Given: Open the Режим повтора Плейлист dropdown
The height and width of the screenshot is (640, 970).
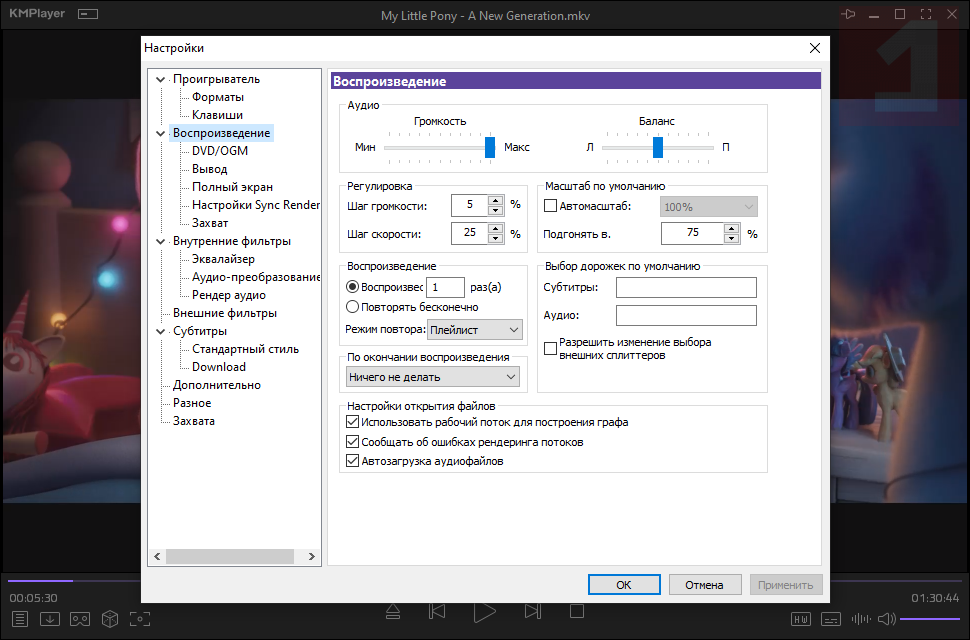Looking at the screenshot, I should coord(475,330).
